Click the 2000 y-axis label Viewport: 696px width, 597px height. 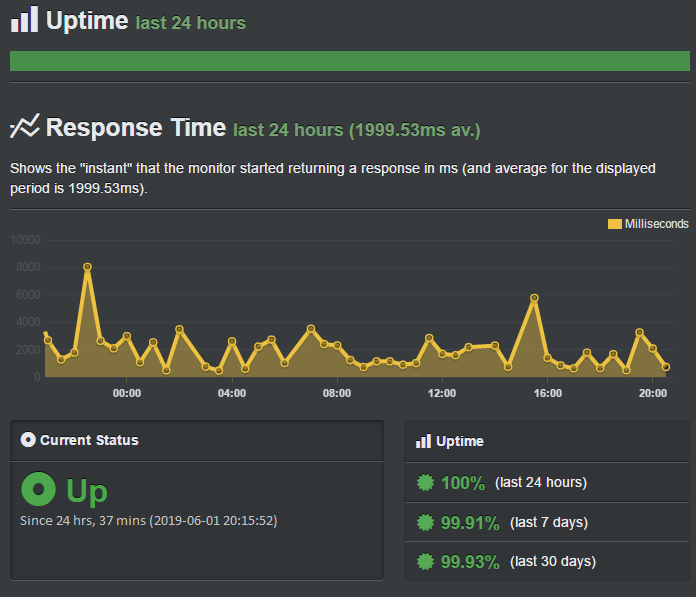pos(28,350)
